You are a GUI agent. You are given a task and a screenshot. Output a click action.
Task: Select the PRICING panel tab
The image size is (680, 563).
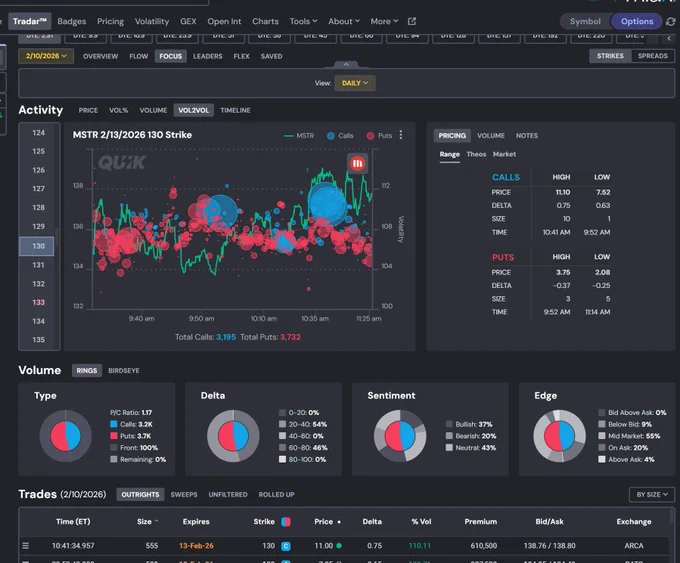click(x=452, y=136)
